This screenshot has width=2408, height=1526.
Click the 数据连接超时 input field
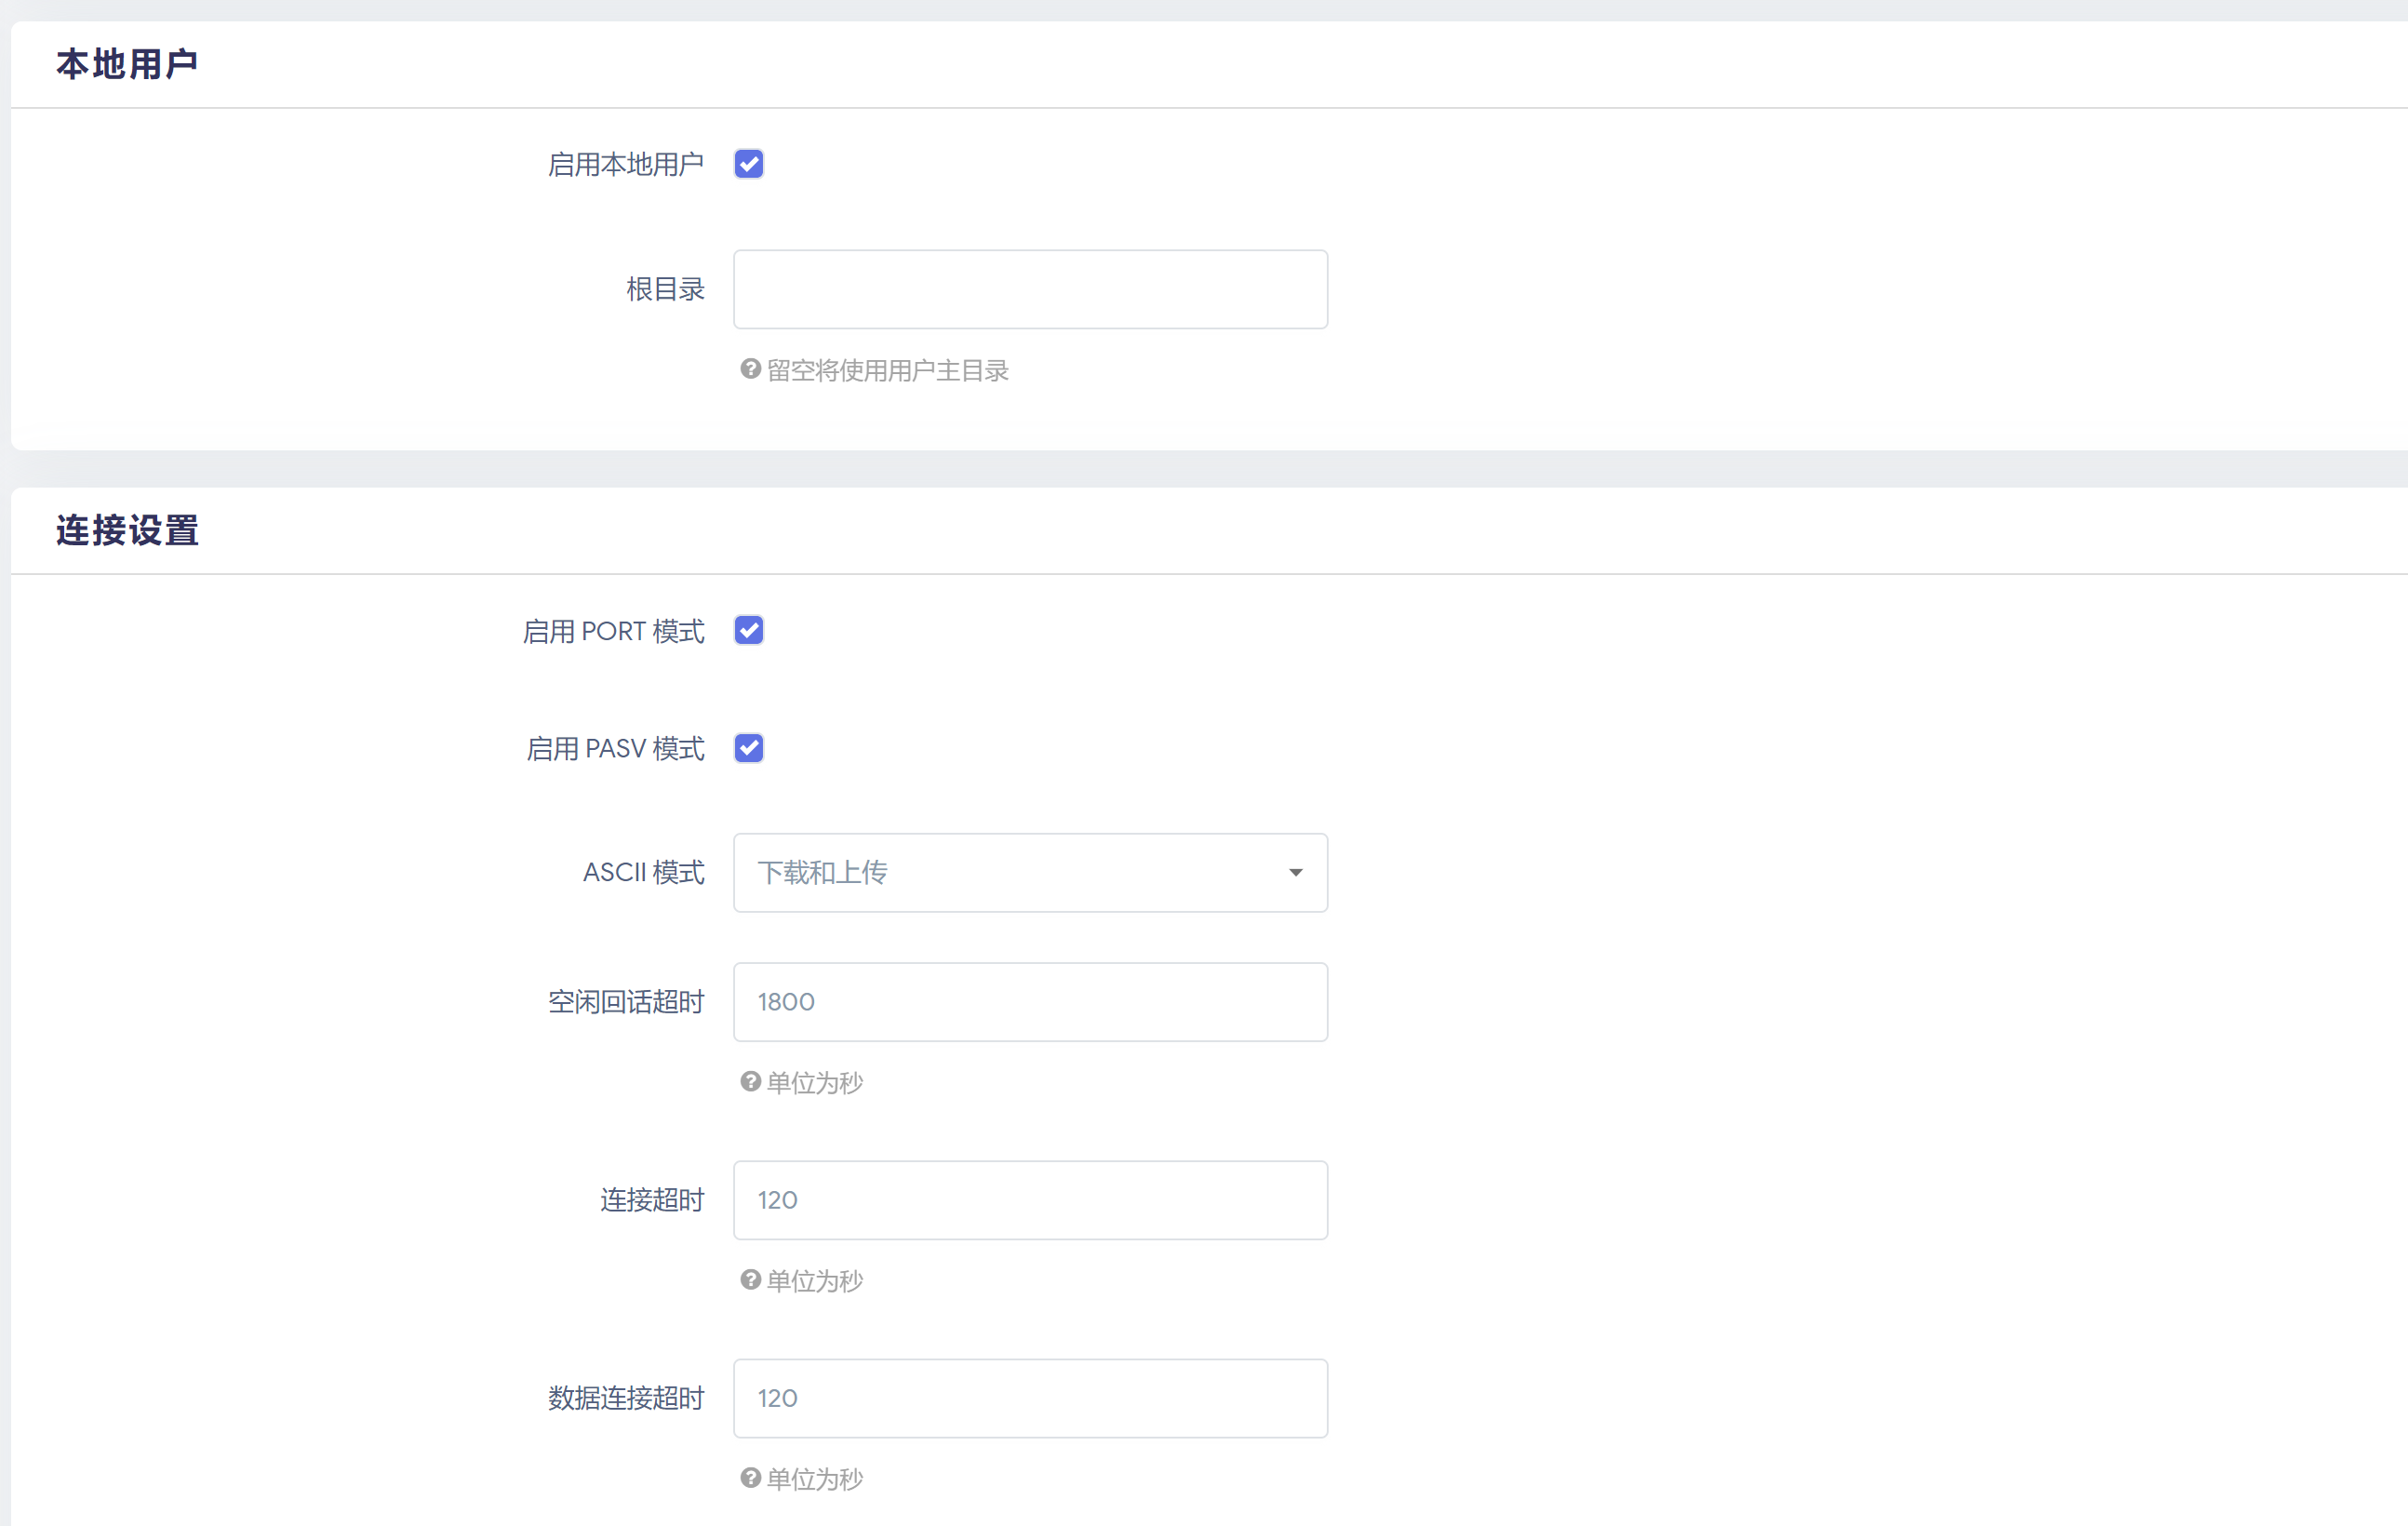pos(1030,1397)
